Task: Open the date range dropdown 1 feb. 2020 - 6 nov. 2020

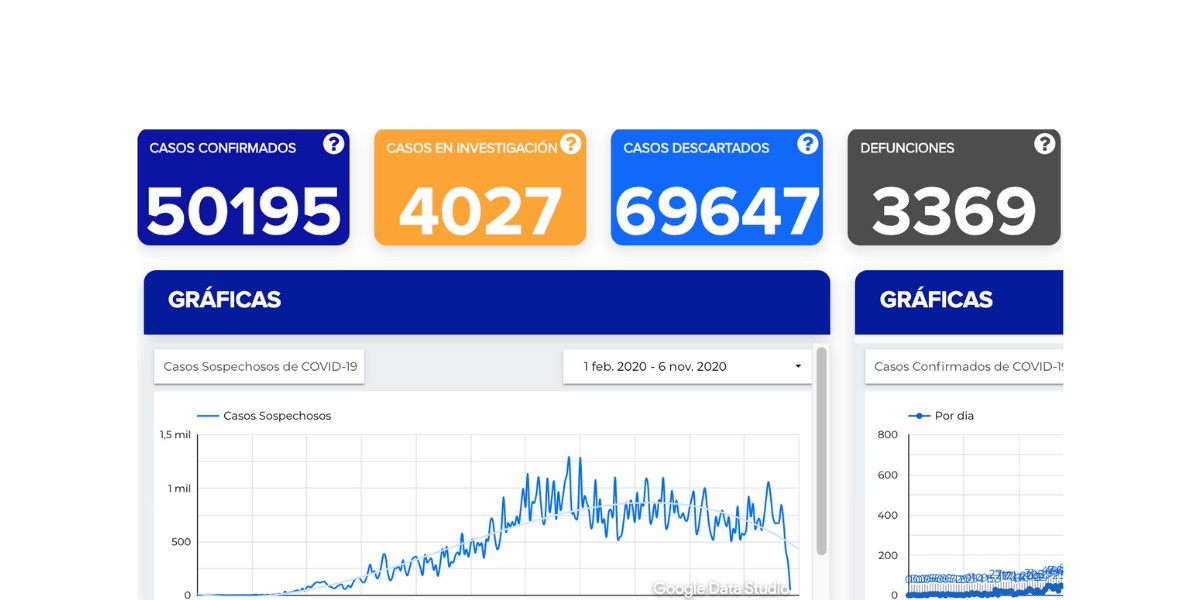Action: 687,366
